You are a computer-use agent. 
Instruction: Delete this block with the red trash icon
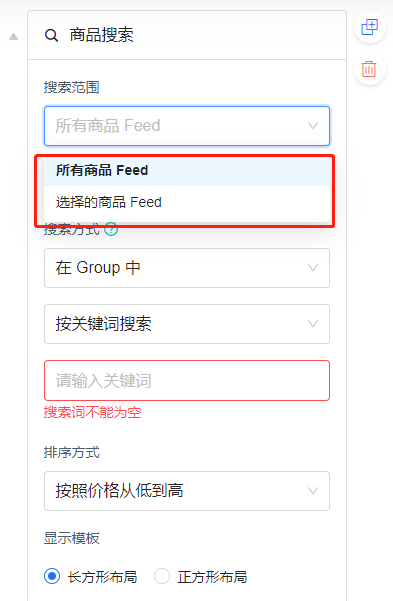point(370,69)
